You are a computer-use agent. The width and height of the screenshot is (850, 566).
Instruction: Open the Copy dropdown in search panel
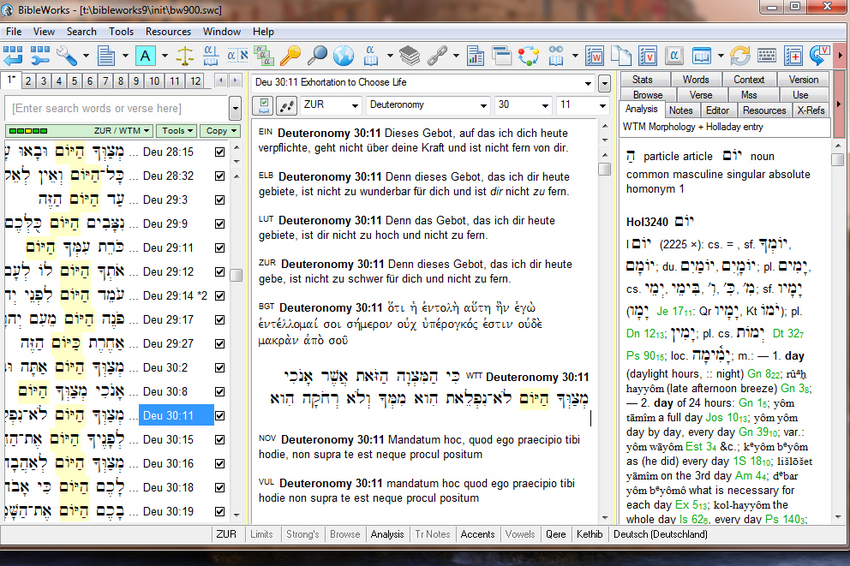tap(221, 131)
